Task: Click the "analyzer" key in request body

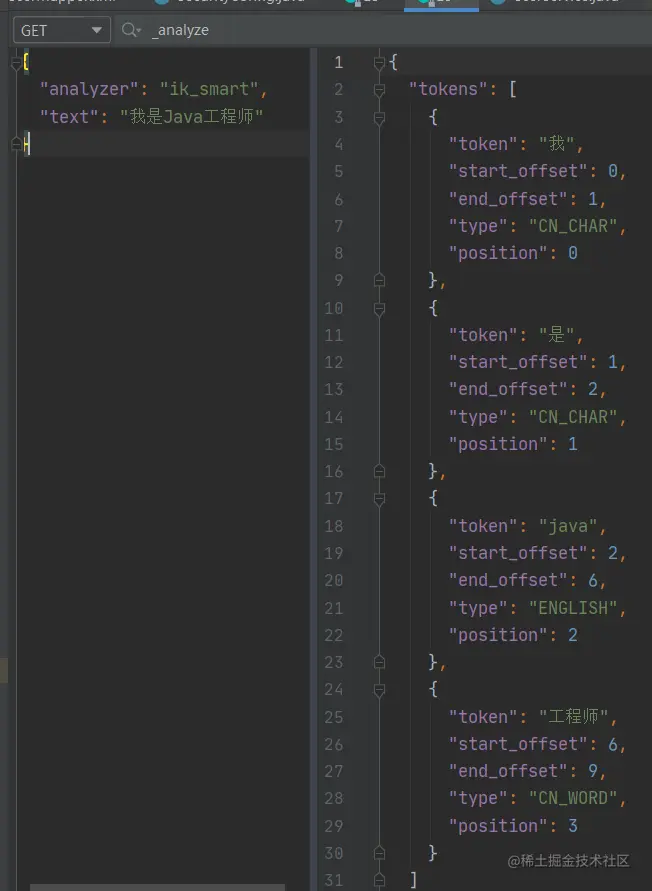Action: point(89,89)
